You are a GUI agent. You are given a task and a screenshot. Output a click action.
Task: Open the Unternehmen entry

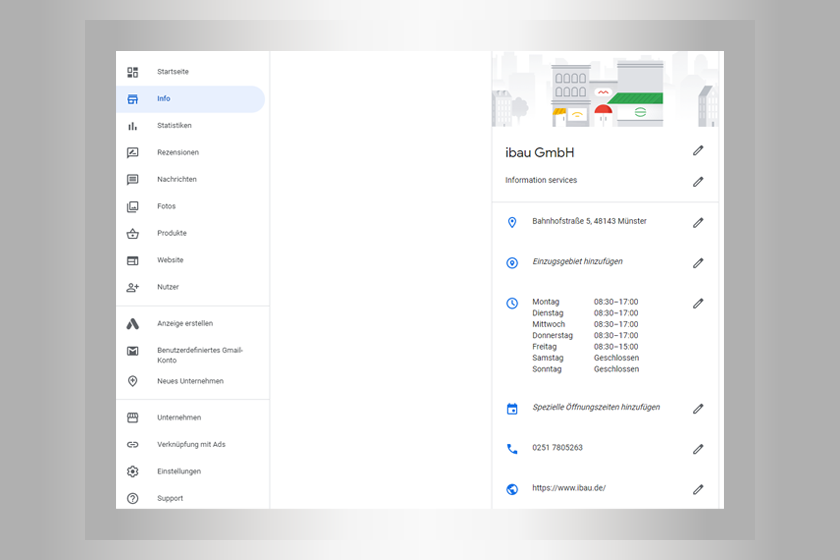tap(192, 417)
